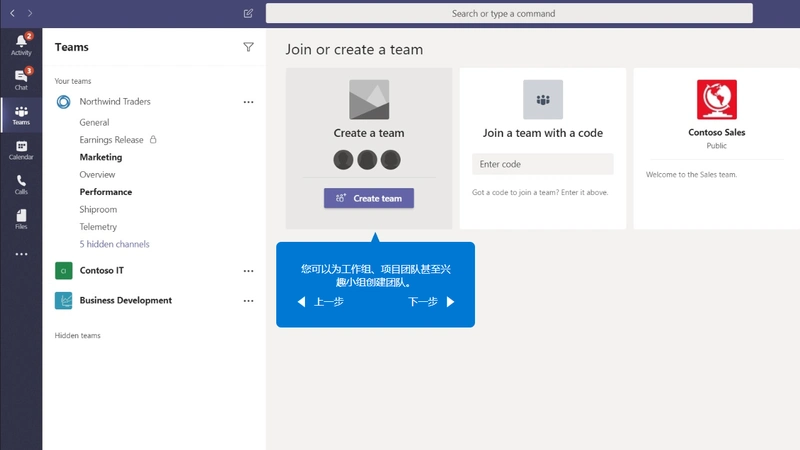This screenshot has height=450, width=800.
Task: Expand the Hidden teams section
Action: 78,335
